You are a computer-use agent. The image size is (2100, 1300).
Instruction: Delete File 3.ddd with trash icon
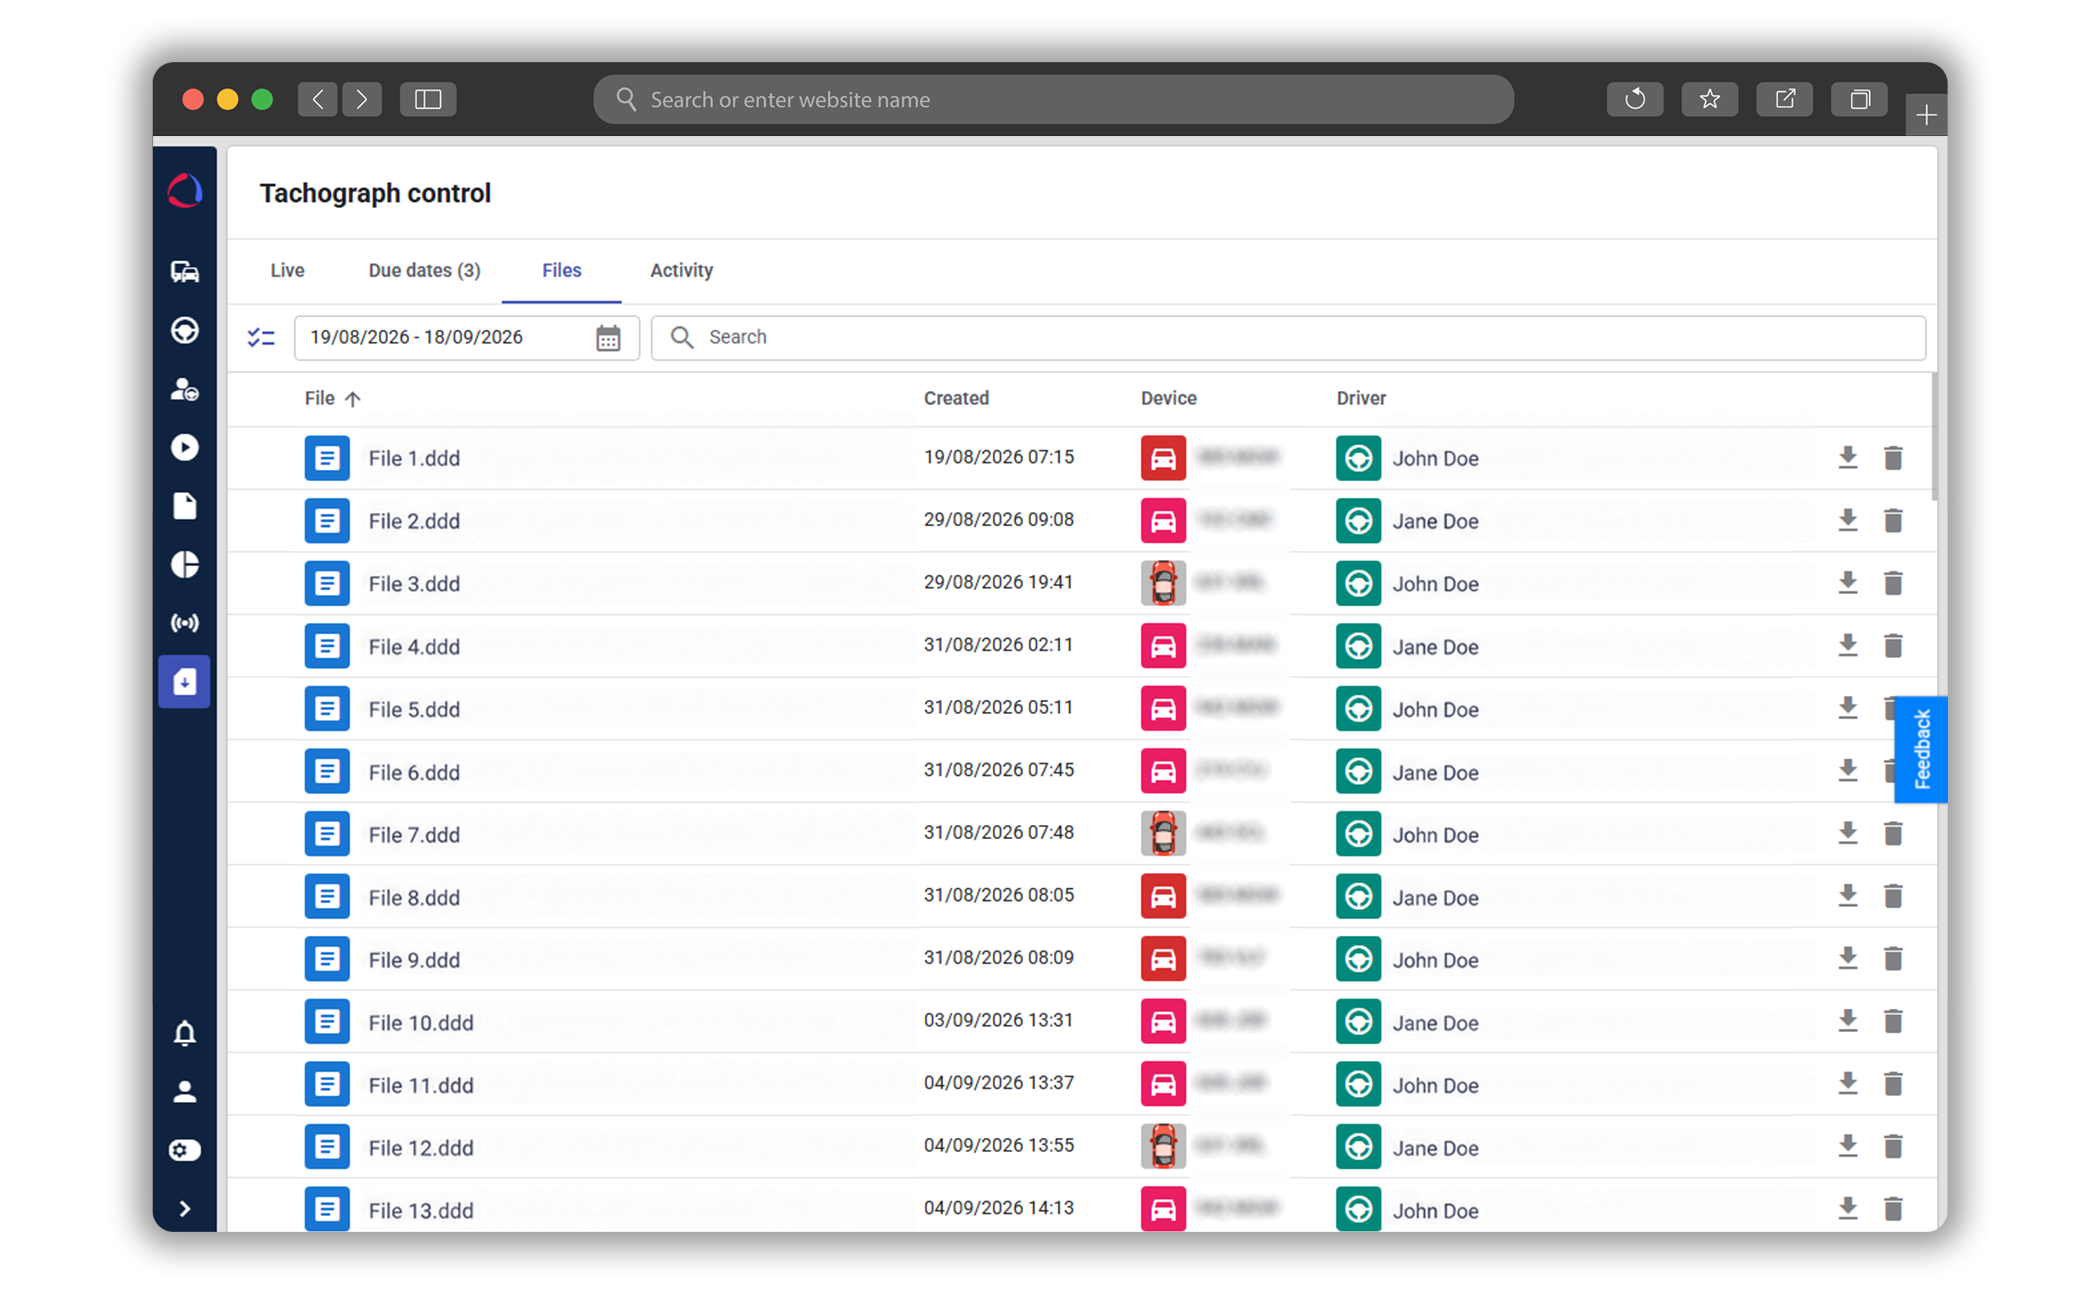1893,583
